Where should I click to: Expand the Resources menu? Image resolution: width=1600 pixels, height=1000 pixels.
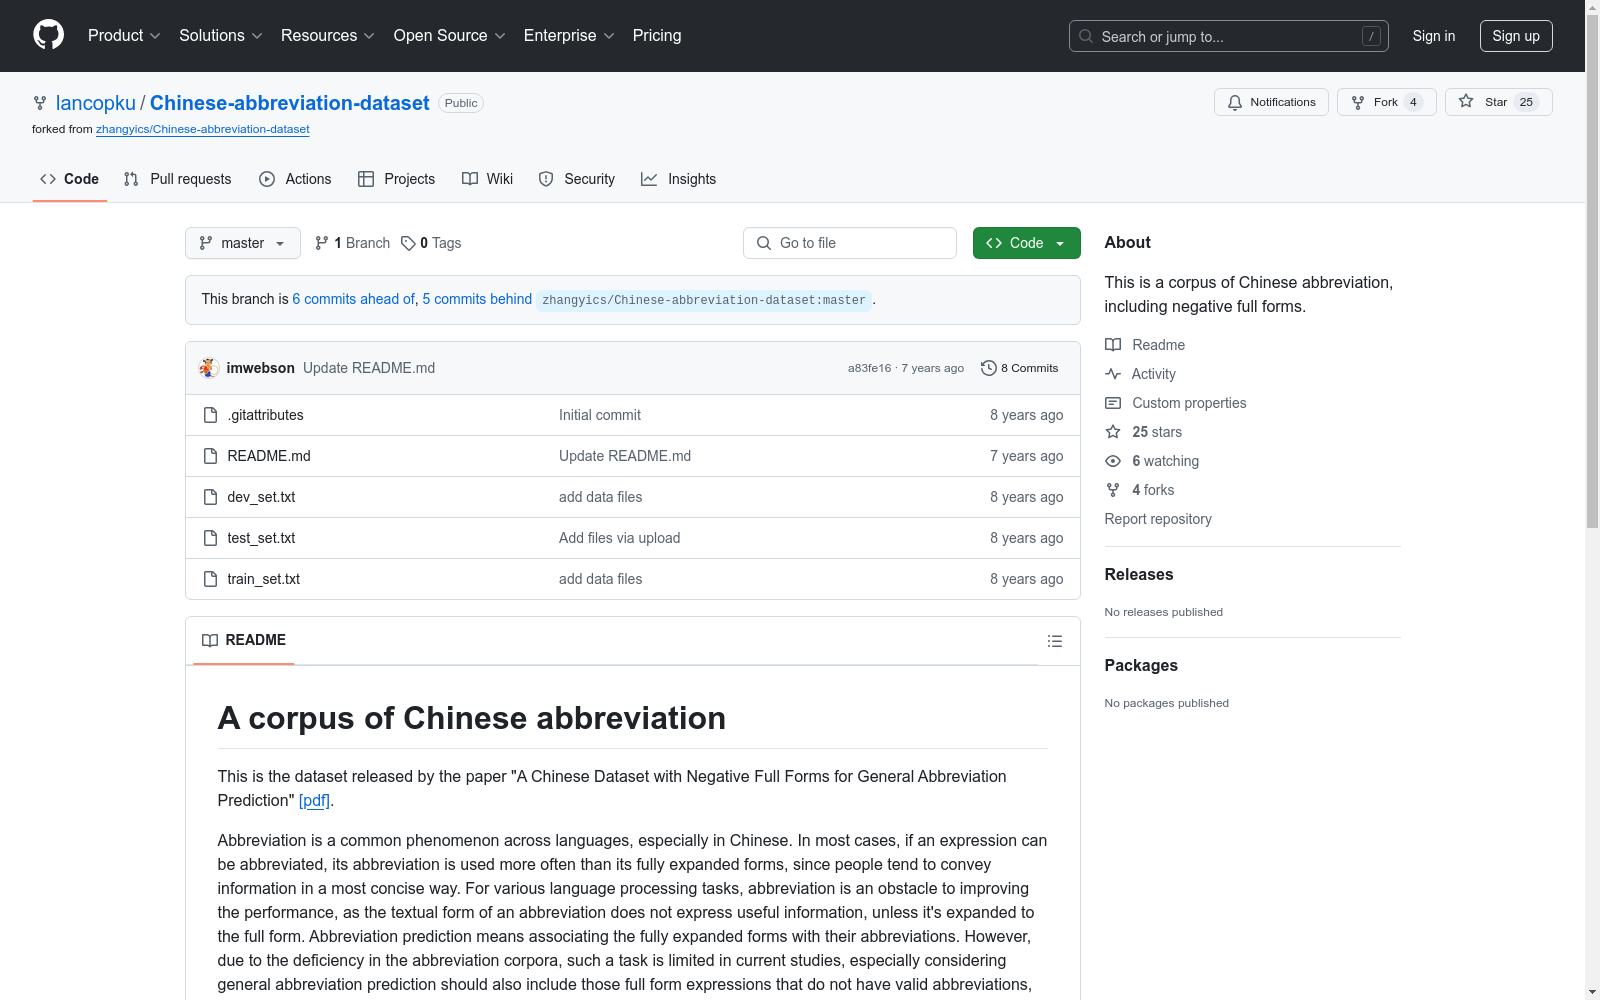click(328, 35)
